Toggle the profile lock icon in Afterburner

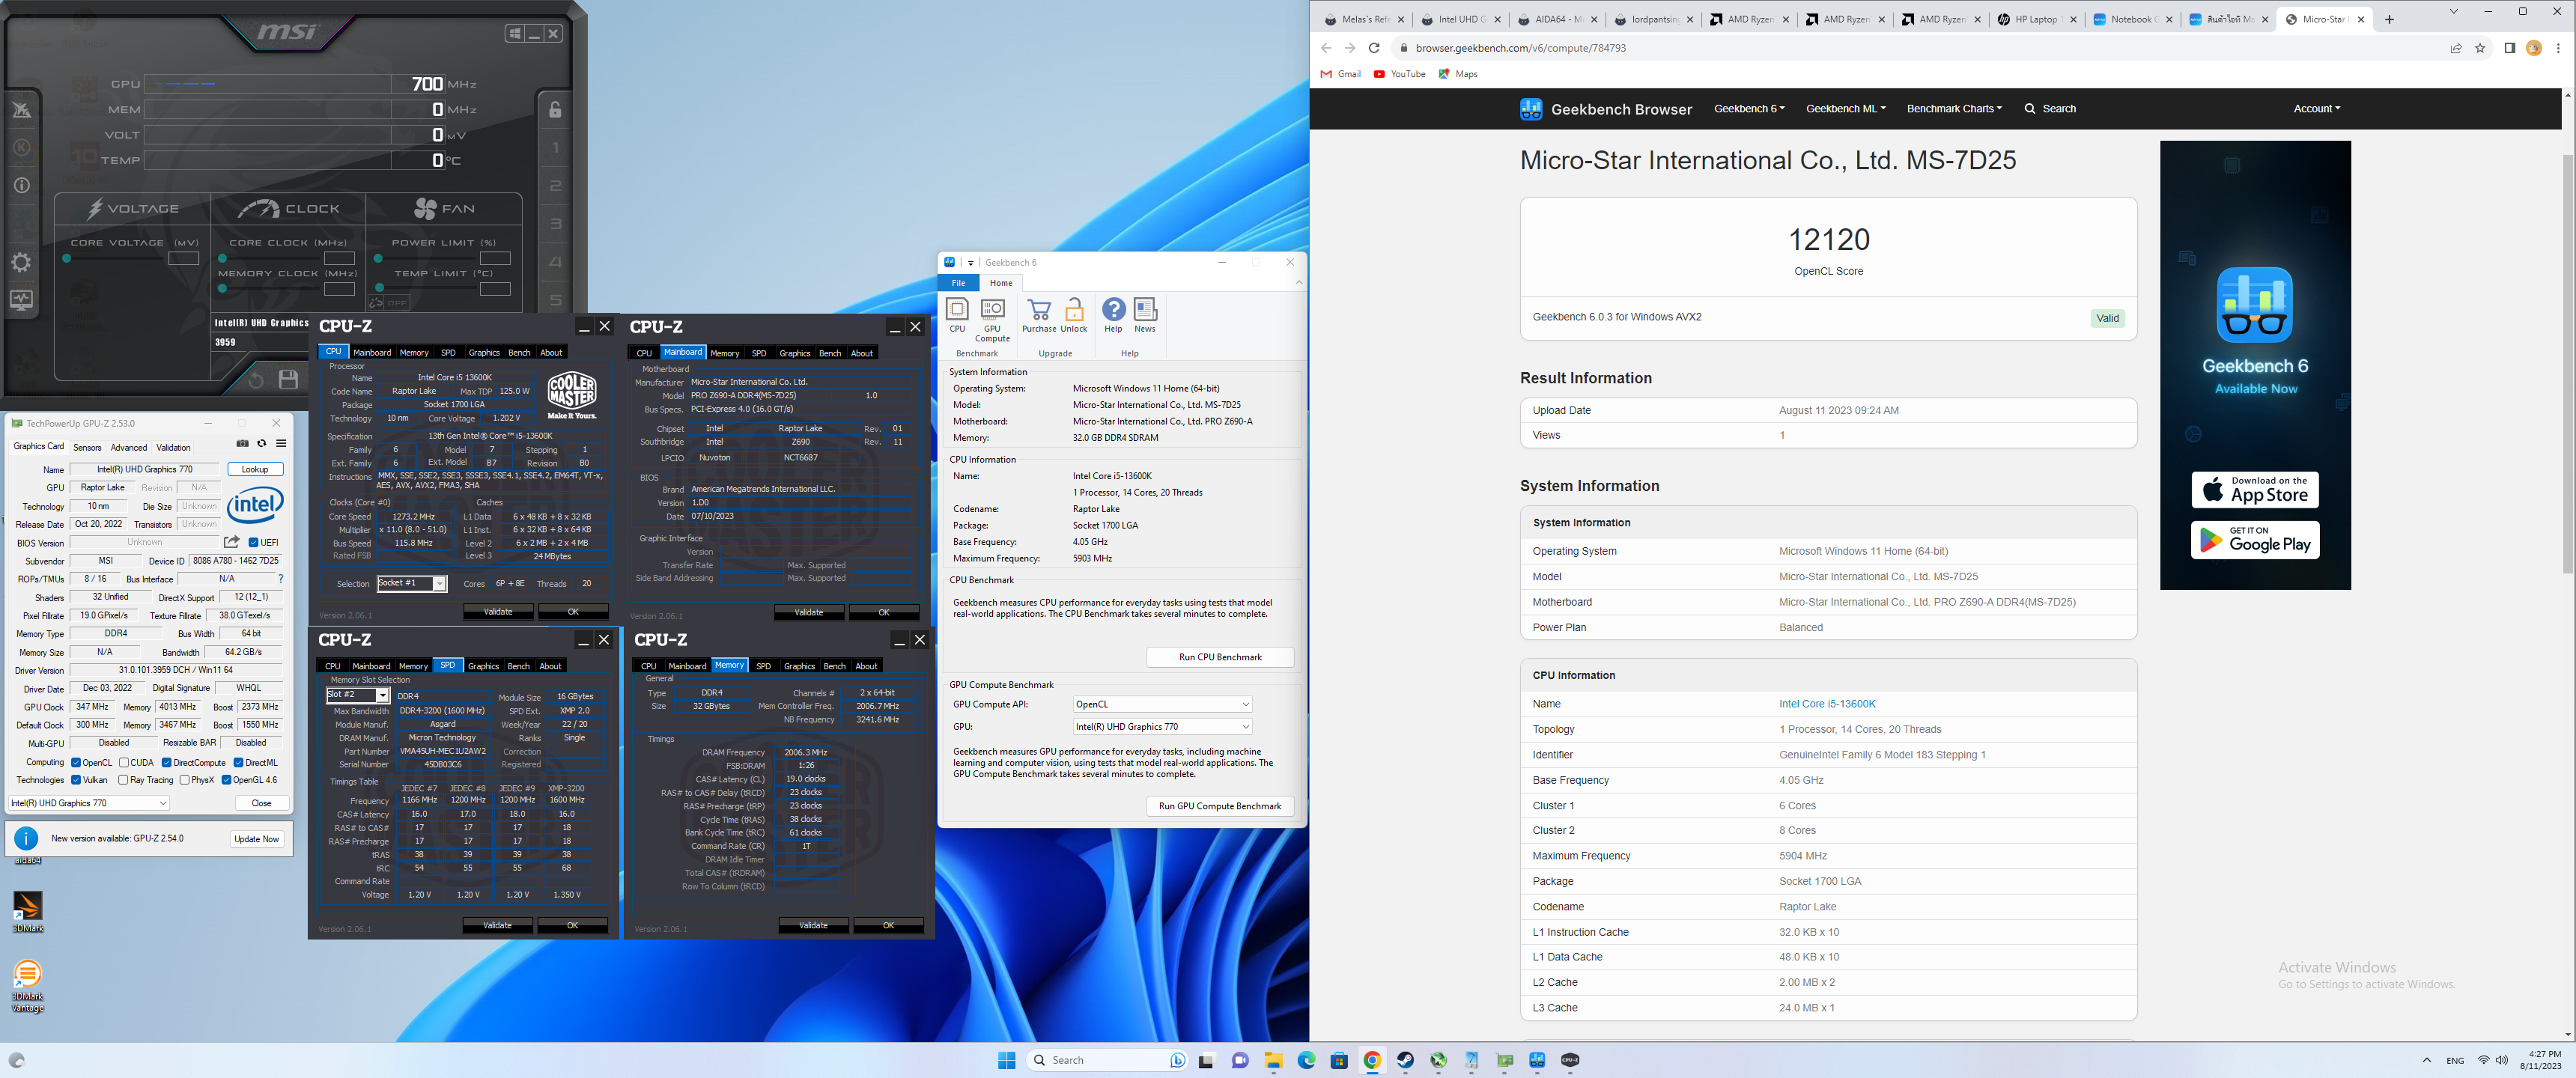pyautogui.click(x=555, y=110)
